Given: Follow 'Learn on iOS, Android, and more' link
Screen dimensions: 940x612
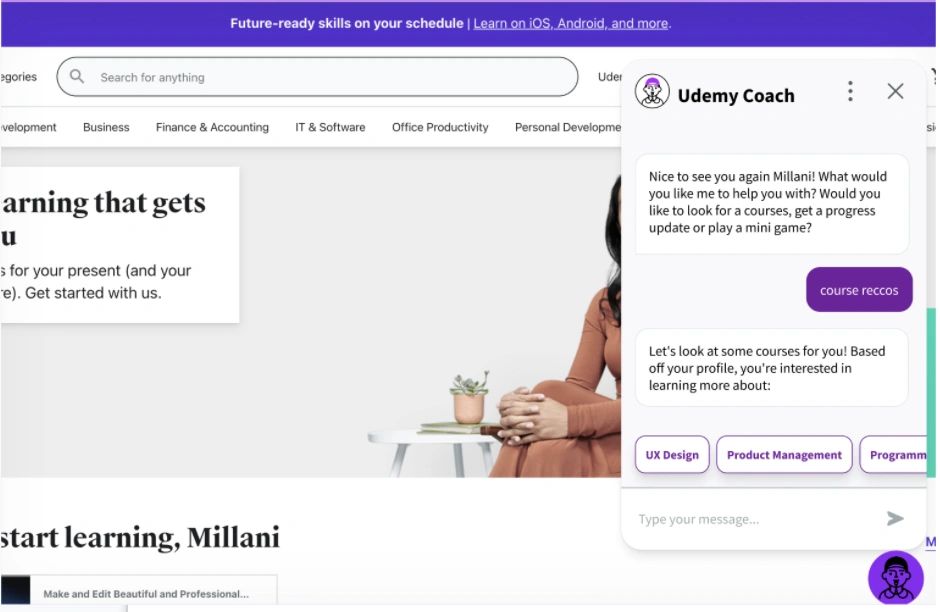Looking at the screenshot, I should pyautogui.click(x=571, y=23).
